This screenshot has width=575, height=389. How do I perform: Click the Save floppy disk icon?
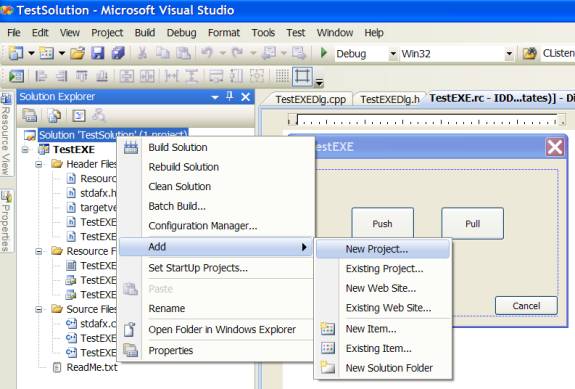98,54
